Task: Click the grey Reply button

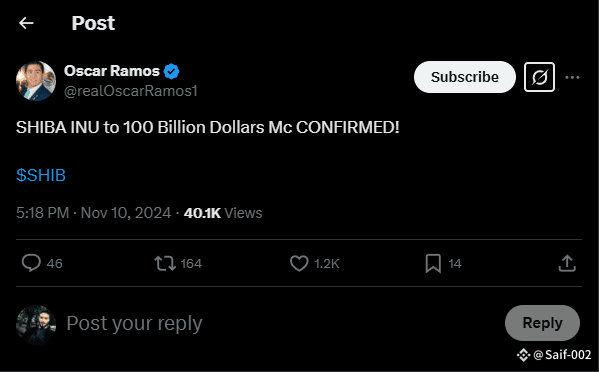Action: point(542,323)
